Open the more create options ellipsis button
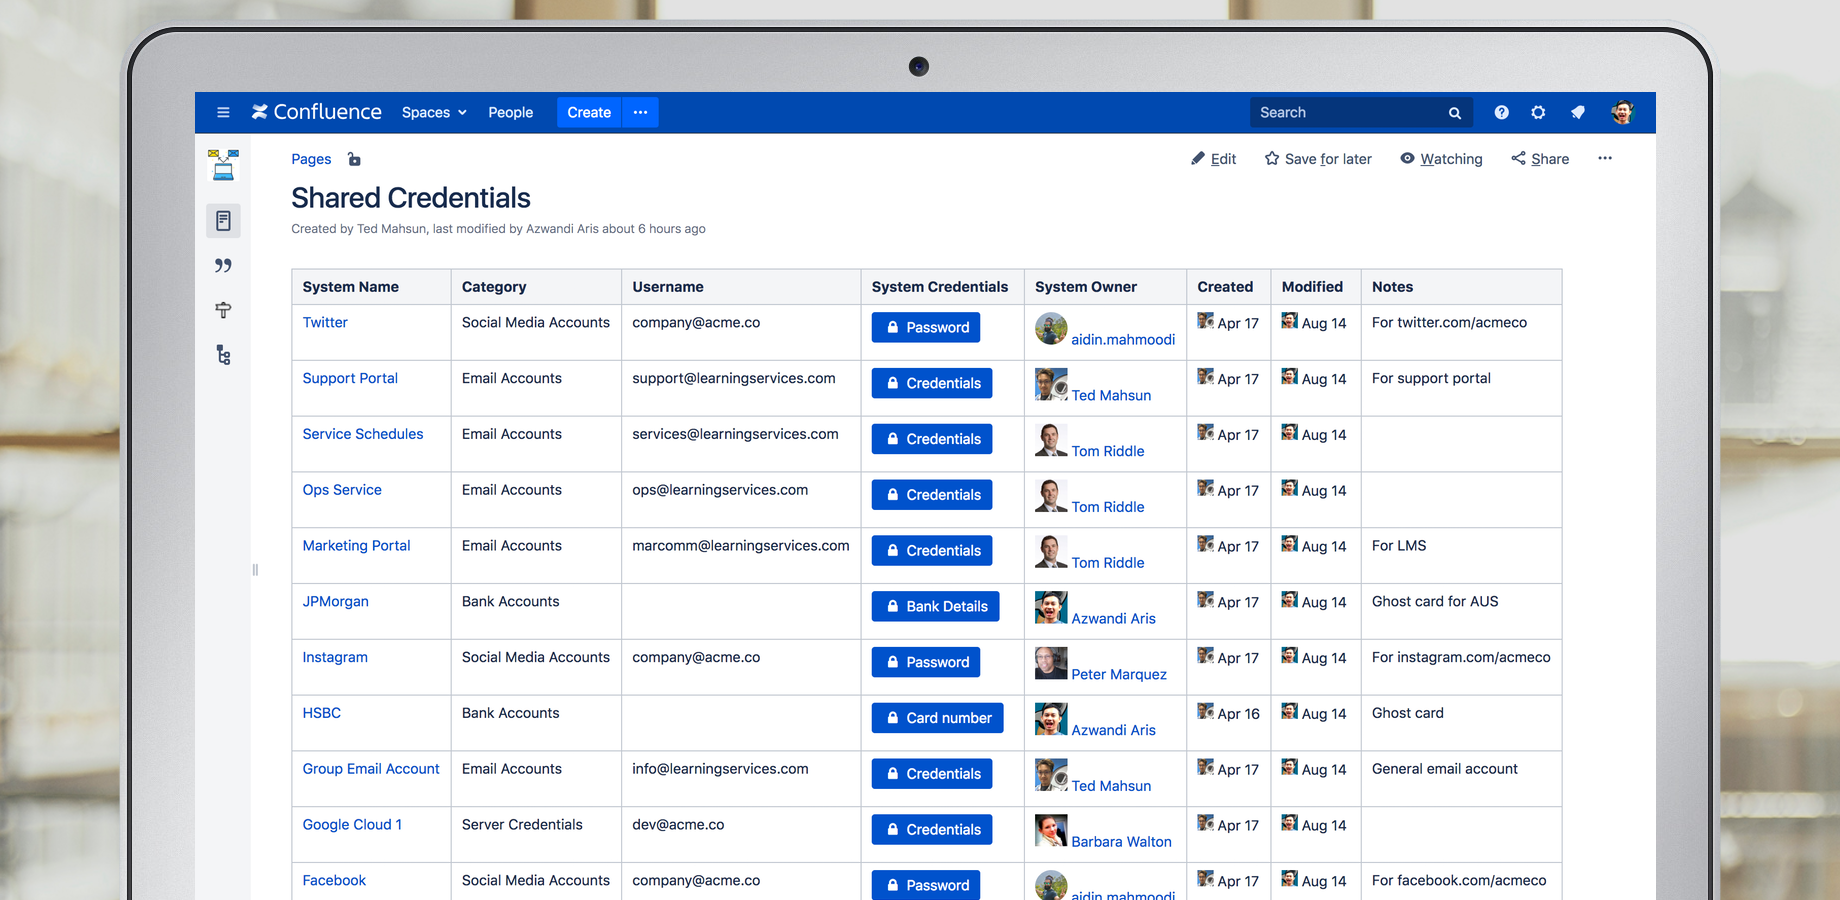The width and height of the screenshot is (1840, 900). click(641, 113)
